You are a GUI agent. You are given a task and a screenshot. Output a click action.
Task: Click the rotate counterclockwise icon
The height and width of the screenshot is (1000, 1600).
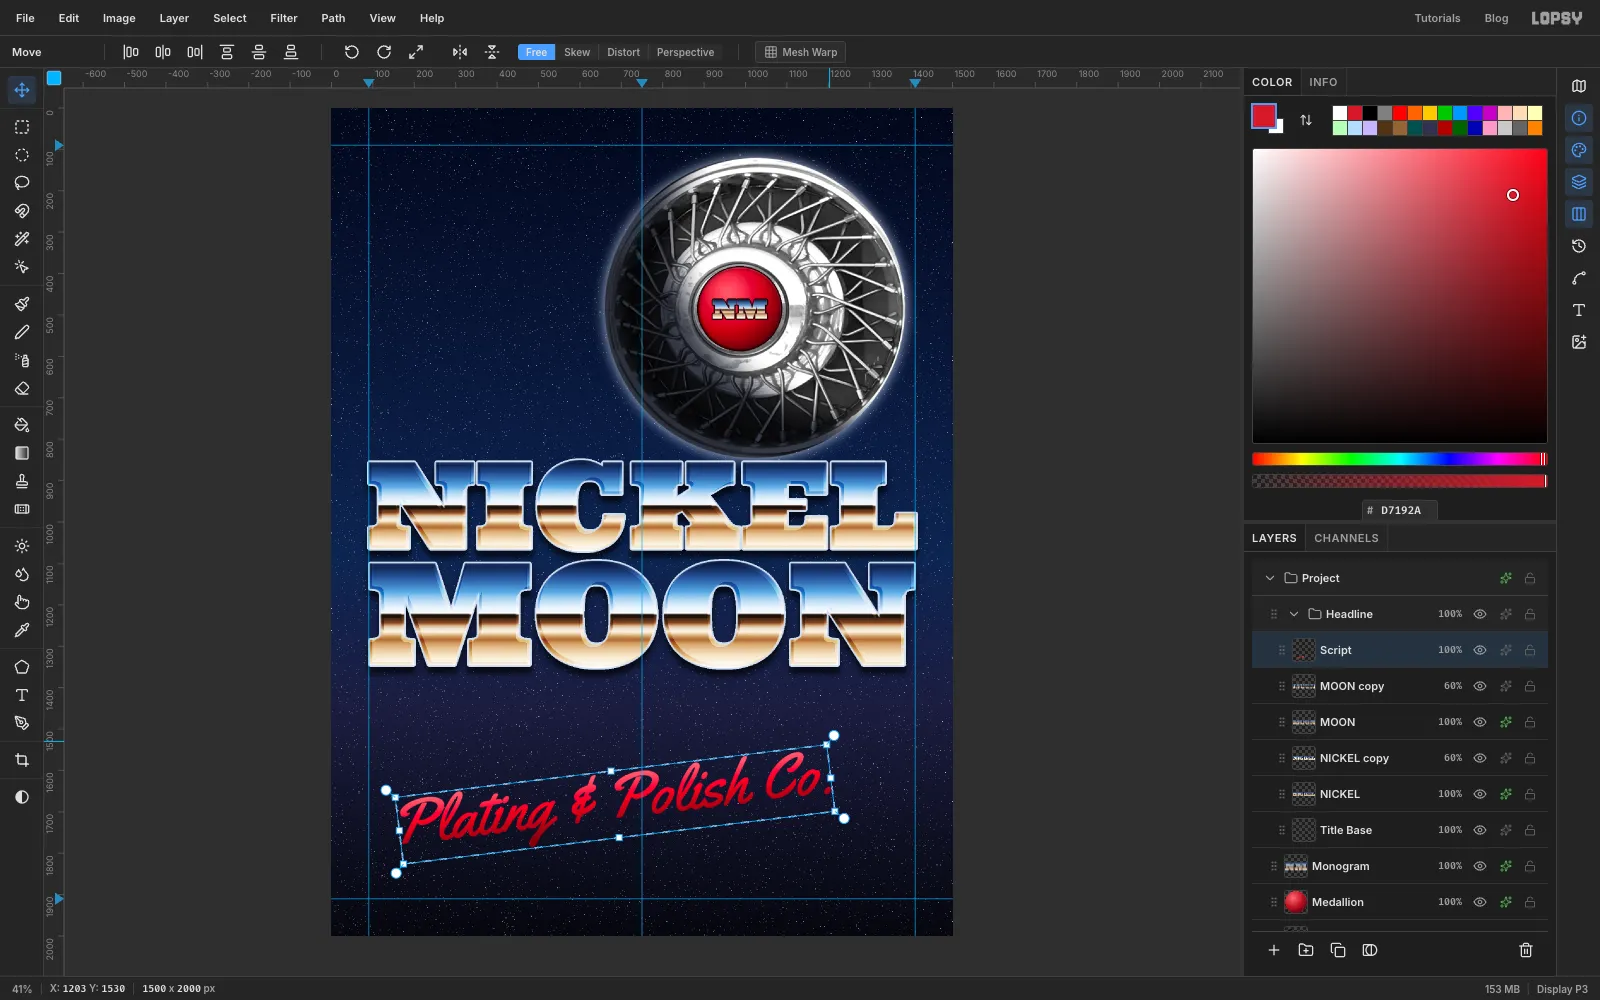click(x=352, y=52)
